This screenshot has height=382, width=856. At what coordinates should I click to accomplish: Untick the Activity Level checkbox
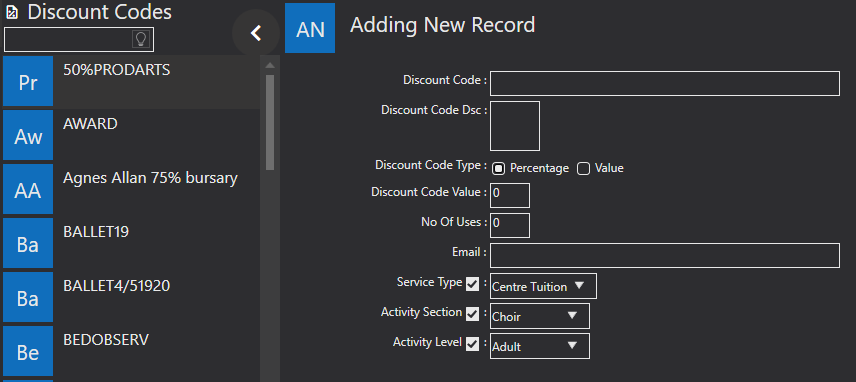472,344
